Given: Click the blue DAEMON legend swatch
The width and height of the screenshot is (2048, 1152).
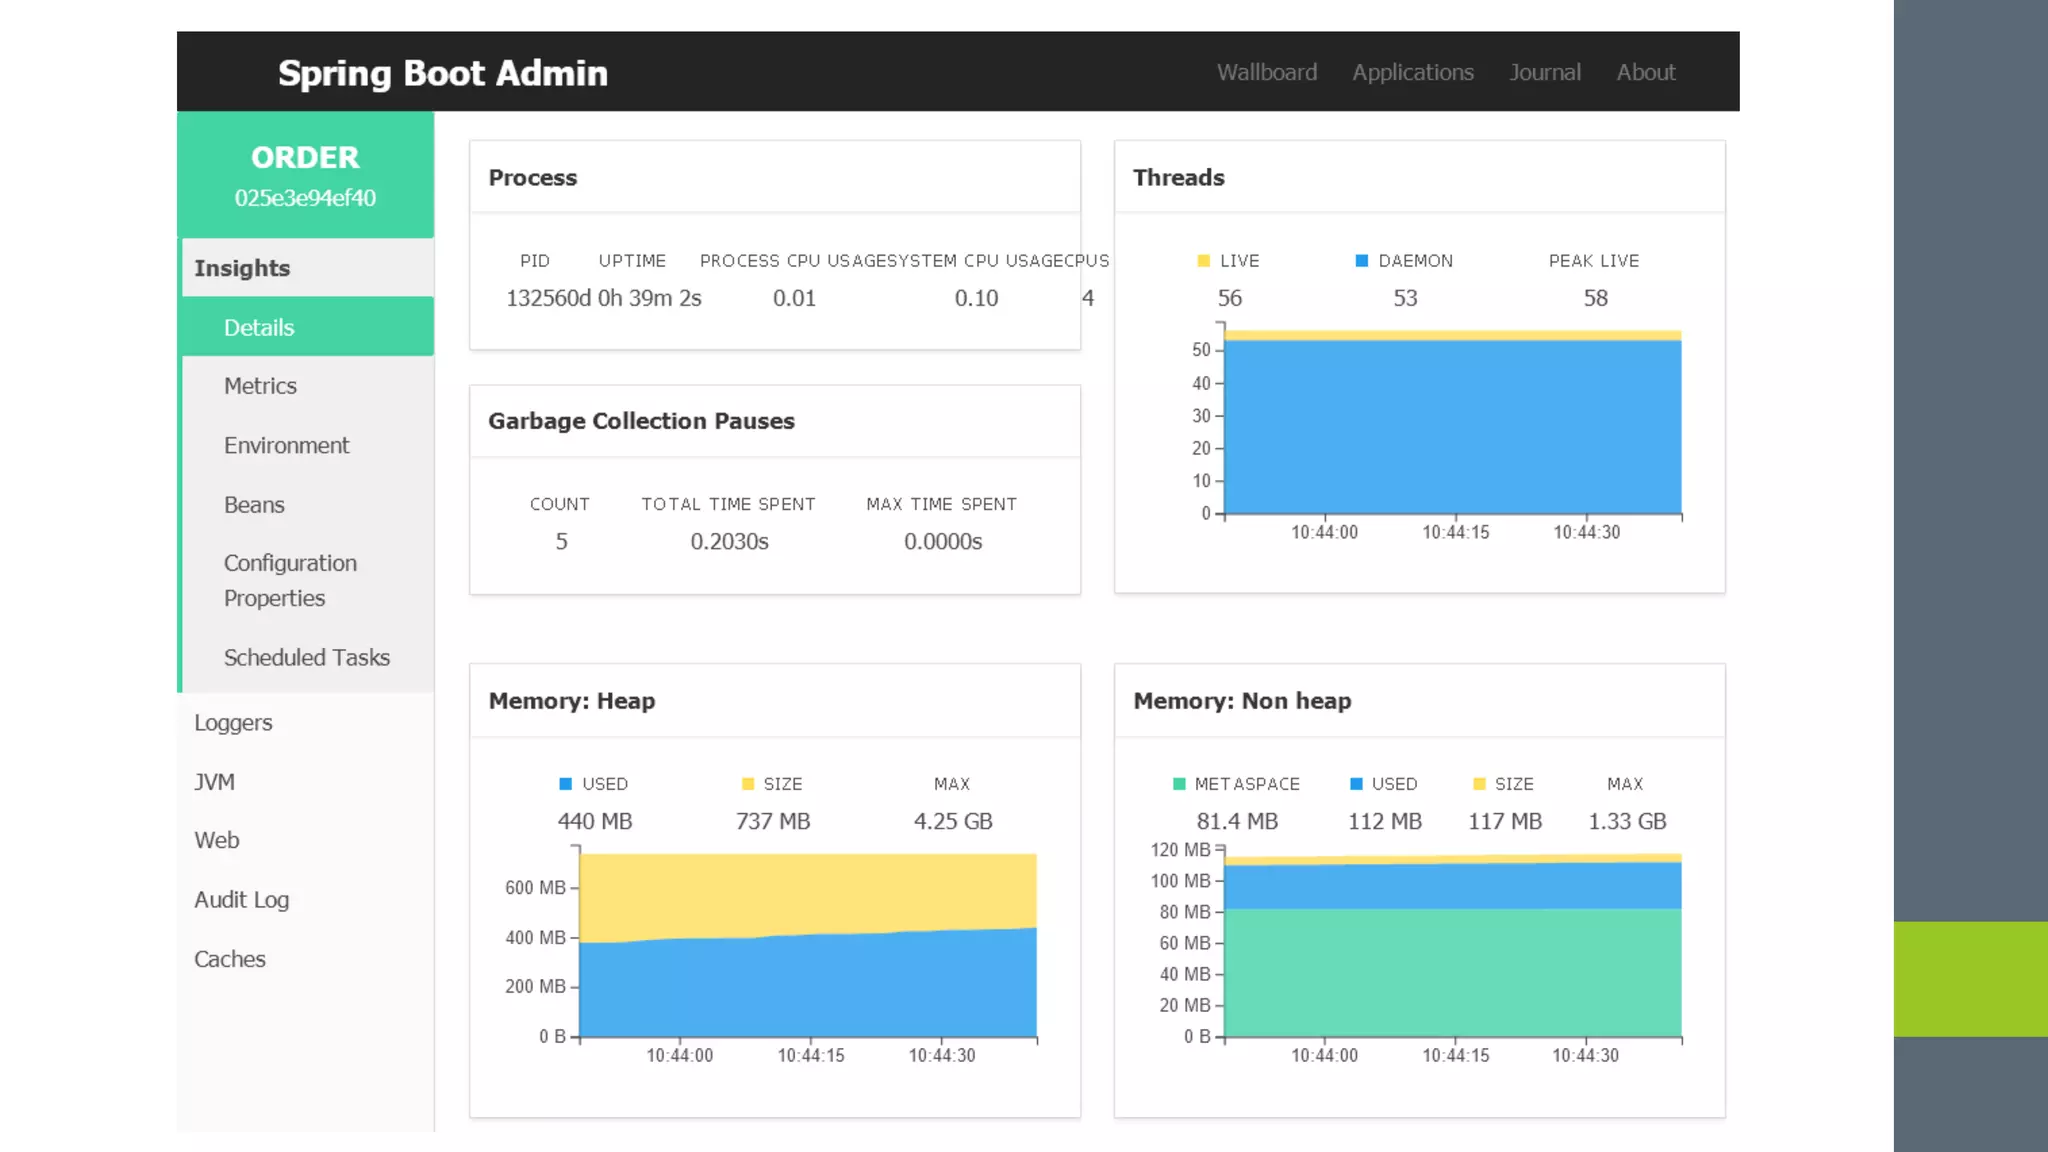Looking at the screenshot, I should tap(1361, 261).
